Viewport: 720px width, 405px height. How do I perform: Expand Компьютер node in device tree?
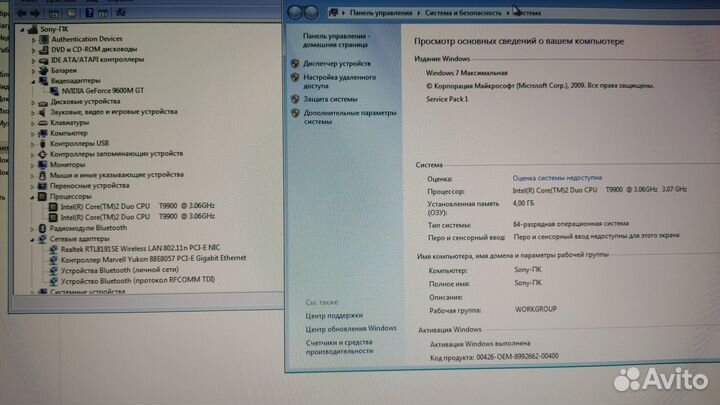33,134
